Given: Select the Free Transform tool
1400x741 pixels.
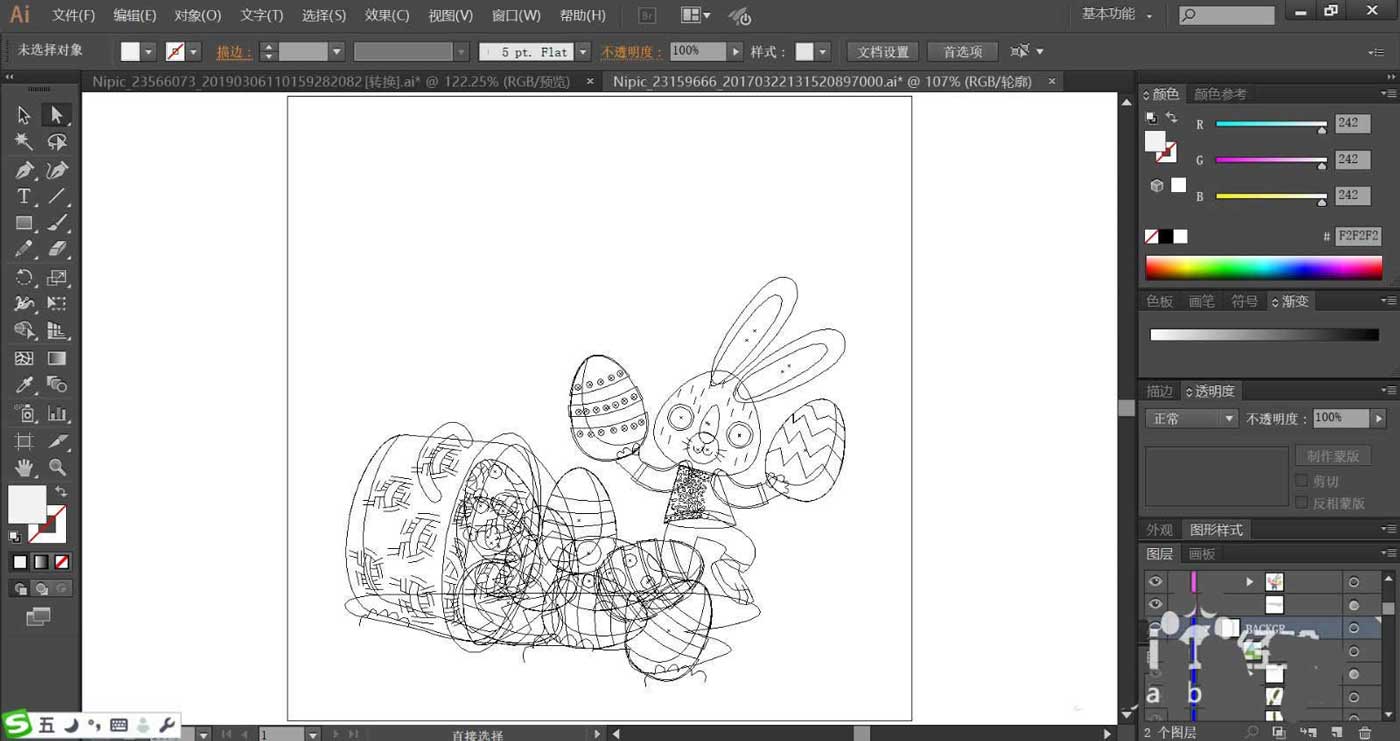Looking at the screenshot, I should [57, 303].
